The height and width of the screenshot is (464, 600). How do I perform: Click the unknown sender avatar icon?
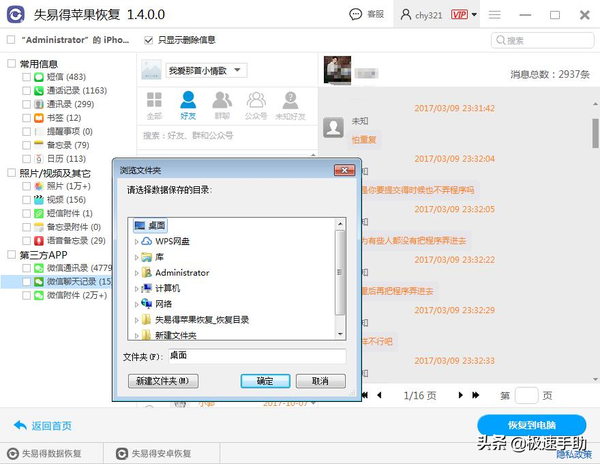click(333, 127)
